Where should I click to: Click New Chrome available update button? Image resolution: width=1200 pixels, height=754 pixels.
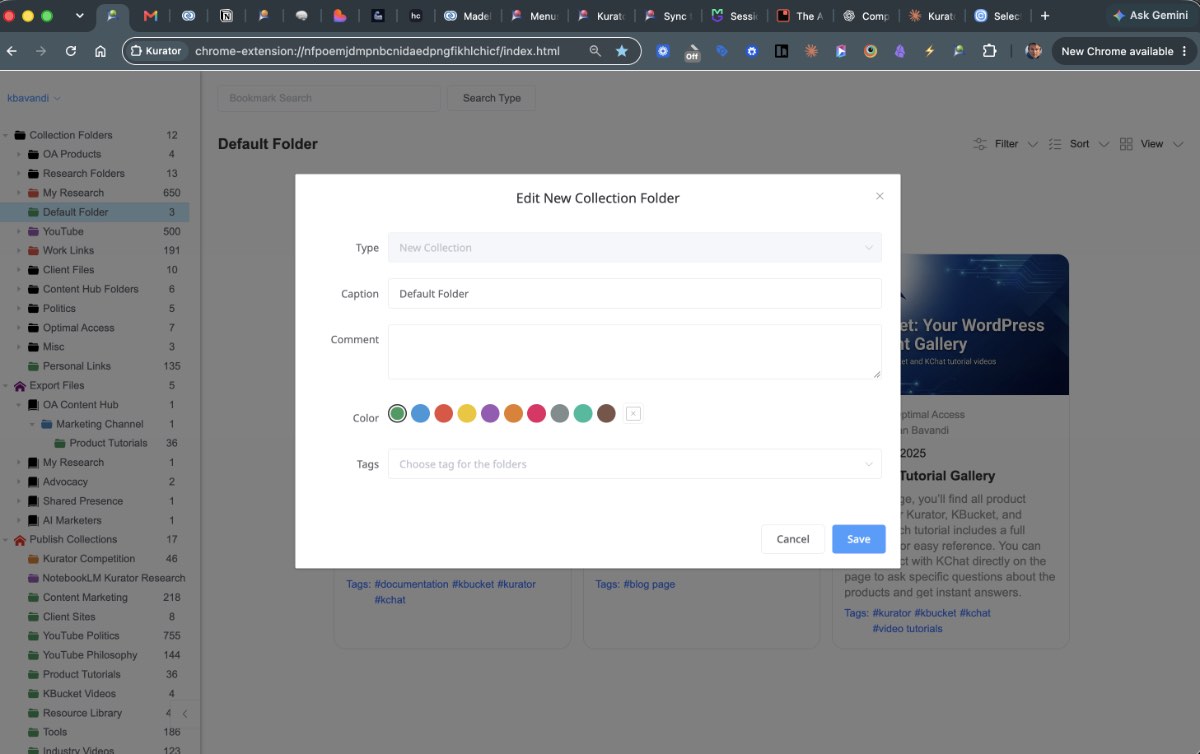(1123, 51)
